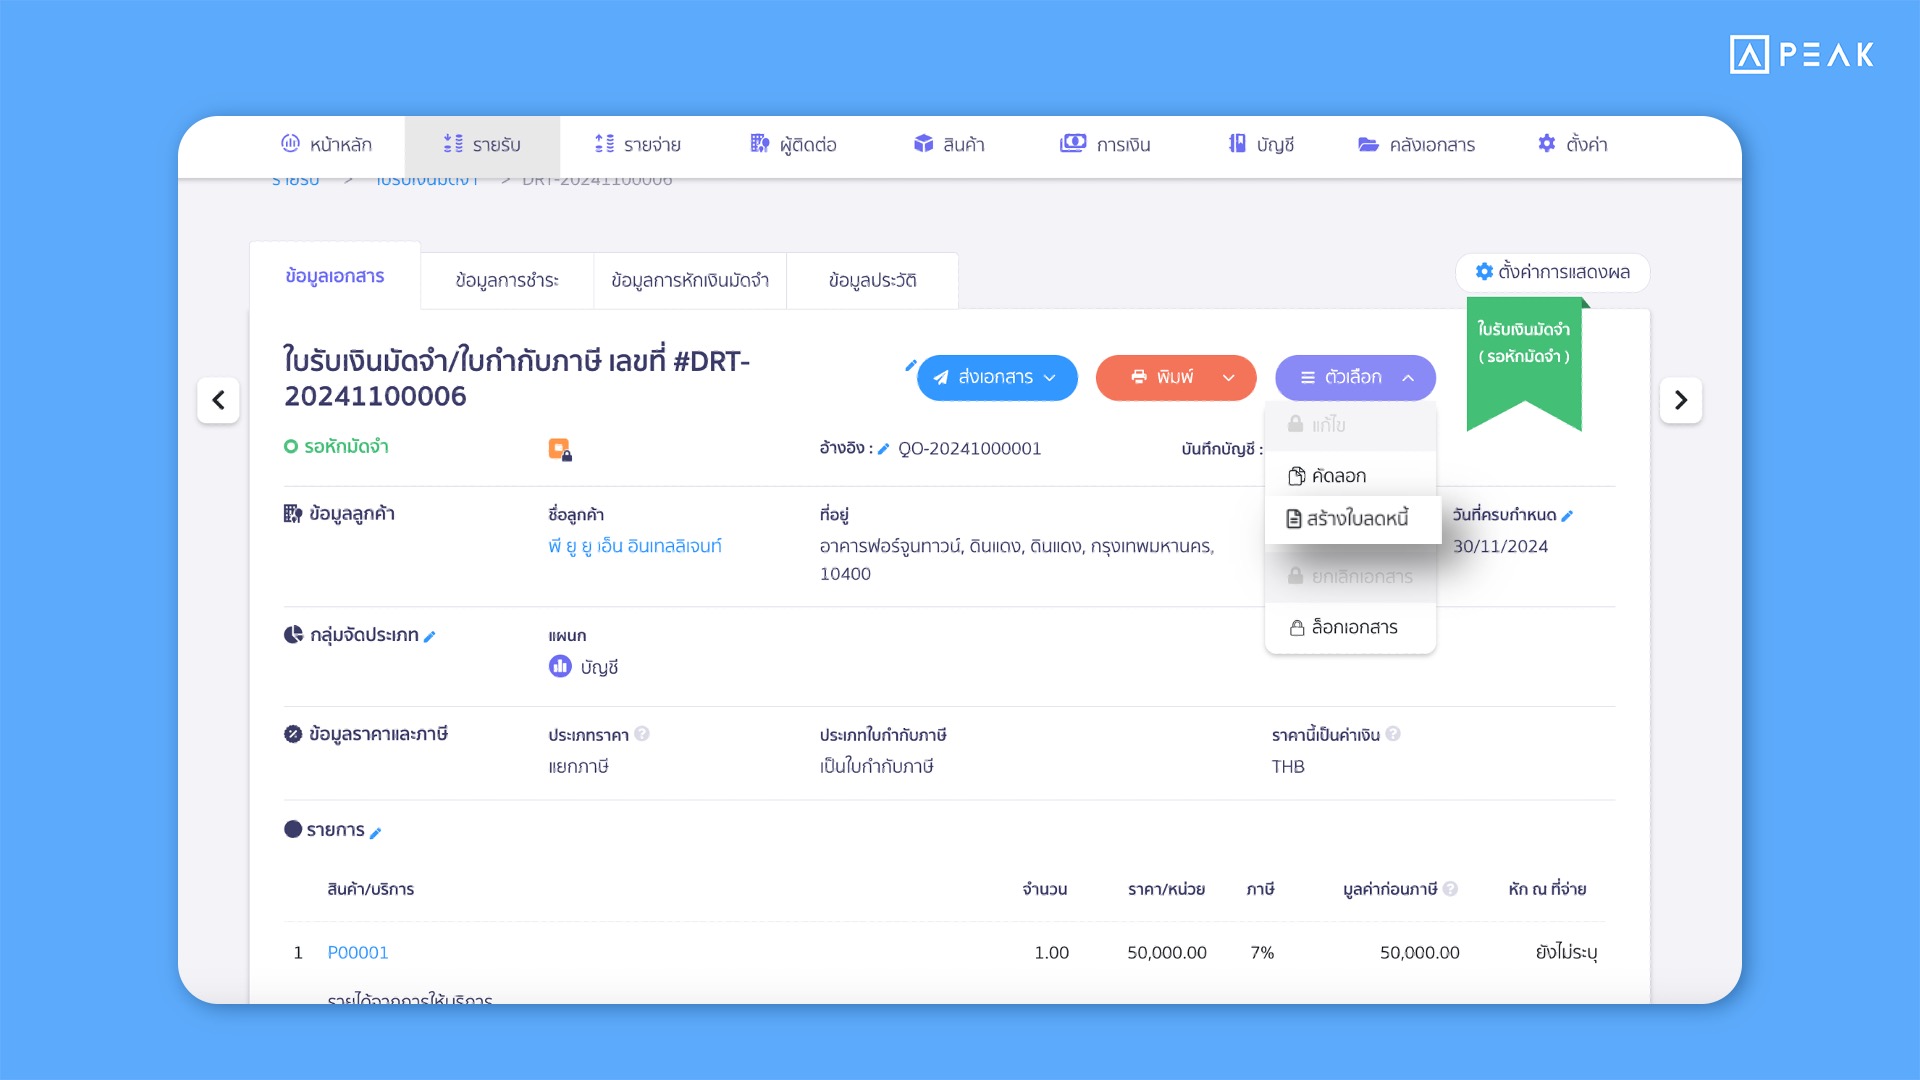Select ล็อกเอกสาร lock document option
Image resolution: width=1920 pixels, height=1080 pixels.
[1350, 628]
